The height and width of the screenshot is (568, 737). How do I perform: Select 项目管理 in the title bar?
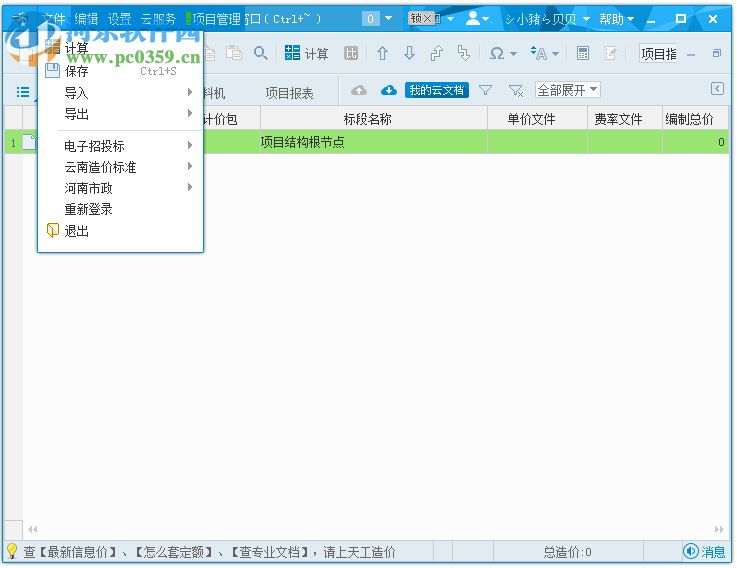tap(217, 19)
